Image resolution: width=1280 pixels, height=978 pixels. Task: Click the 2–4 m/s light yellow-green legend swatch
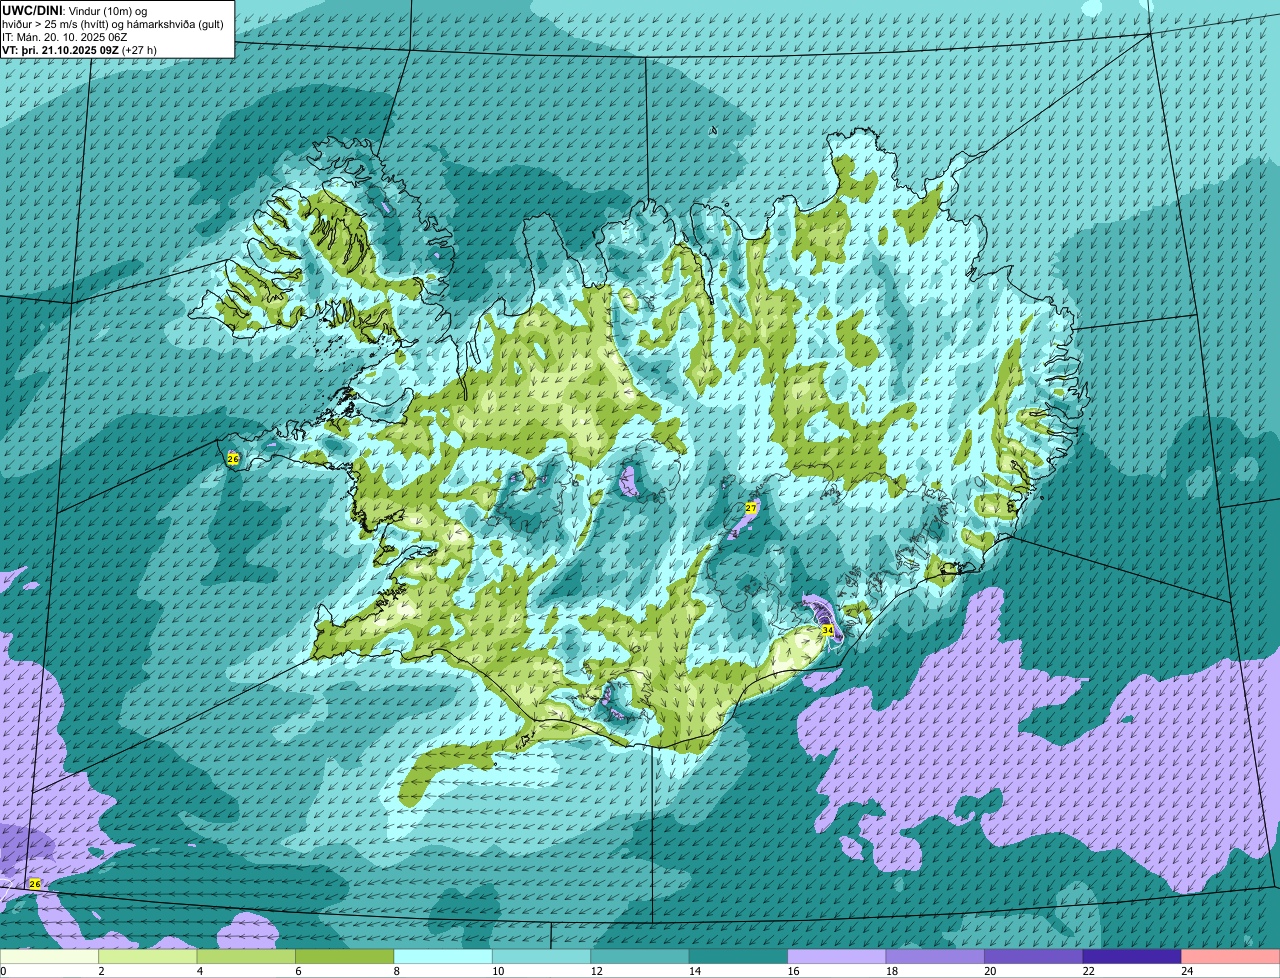click(150, 956)
